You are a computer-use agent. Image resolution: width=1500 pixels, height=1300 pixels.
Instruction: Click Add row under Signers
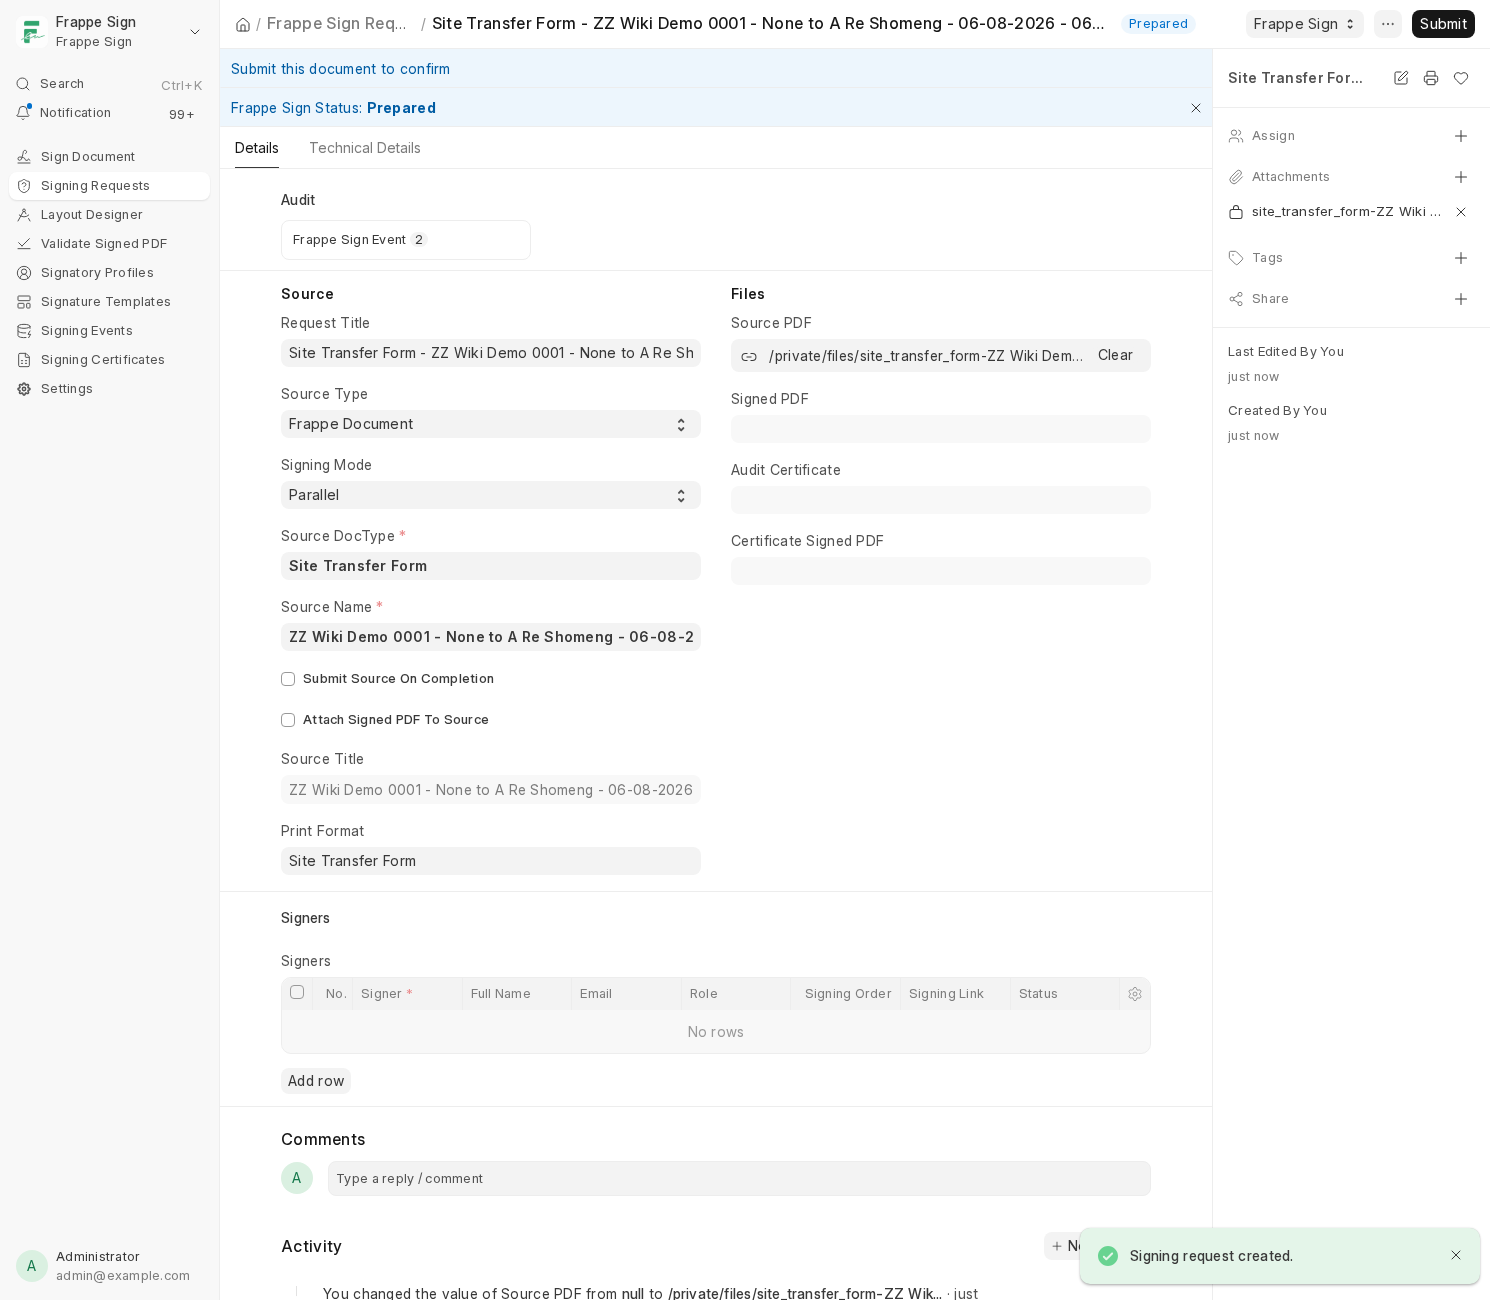pos(316,1081)
